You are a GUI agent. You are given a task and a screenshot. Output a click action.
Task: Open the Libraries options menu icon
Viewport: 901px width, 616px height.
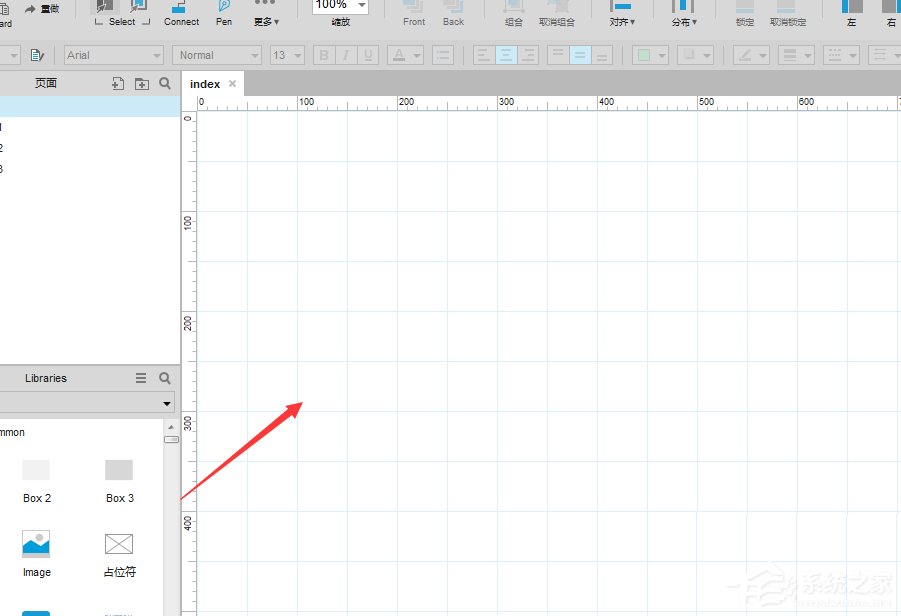pos(141,378)
